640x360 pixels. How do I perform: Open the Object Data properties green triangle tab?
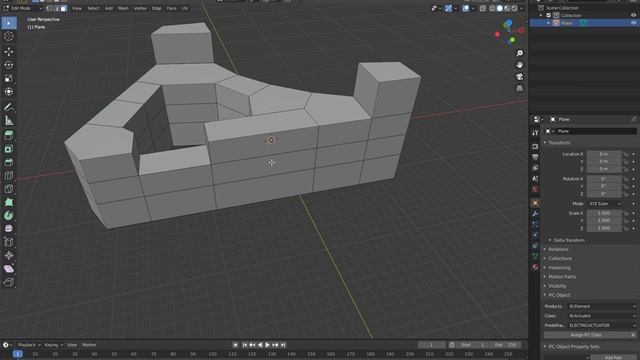tap(535, 256)
